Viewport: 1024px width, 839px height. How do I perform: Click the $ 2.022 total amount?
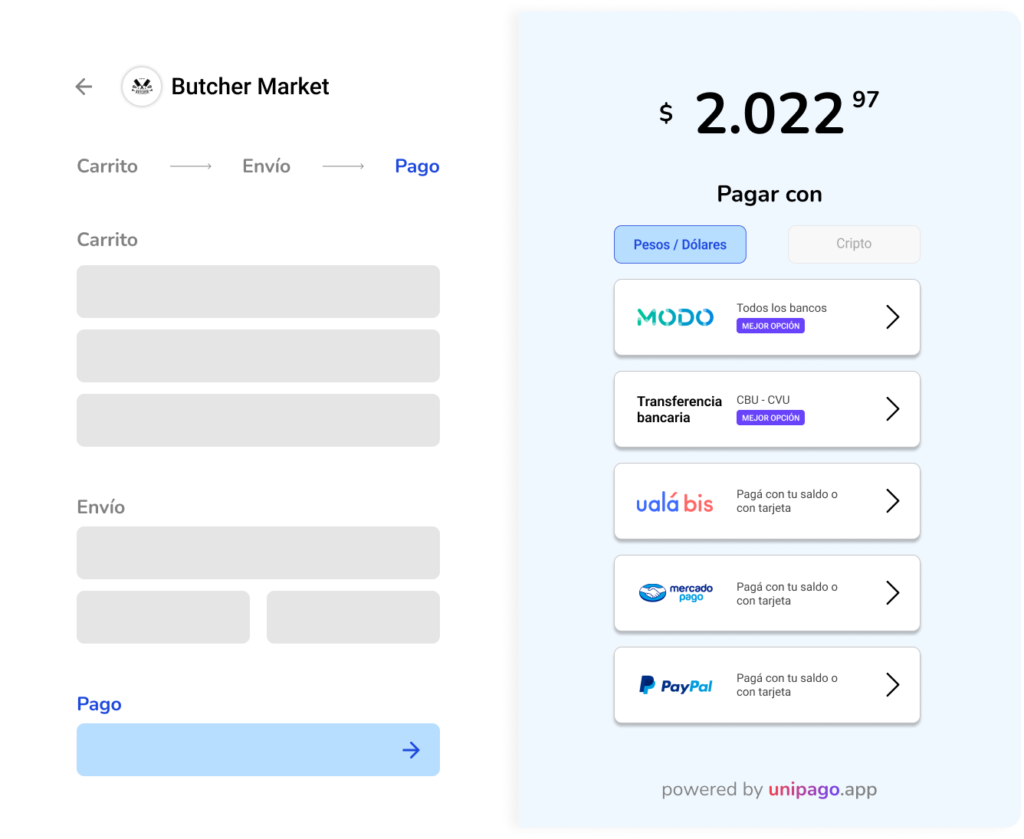coord(769,112)
